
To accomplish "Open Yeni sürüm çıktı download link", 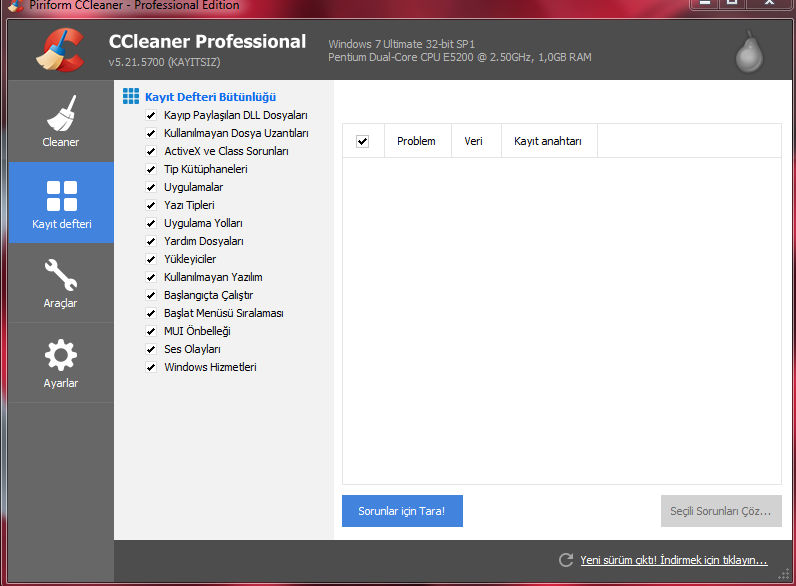I will tap(674, 560).
